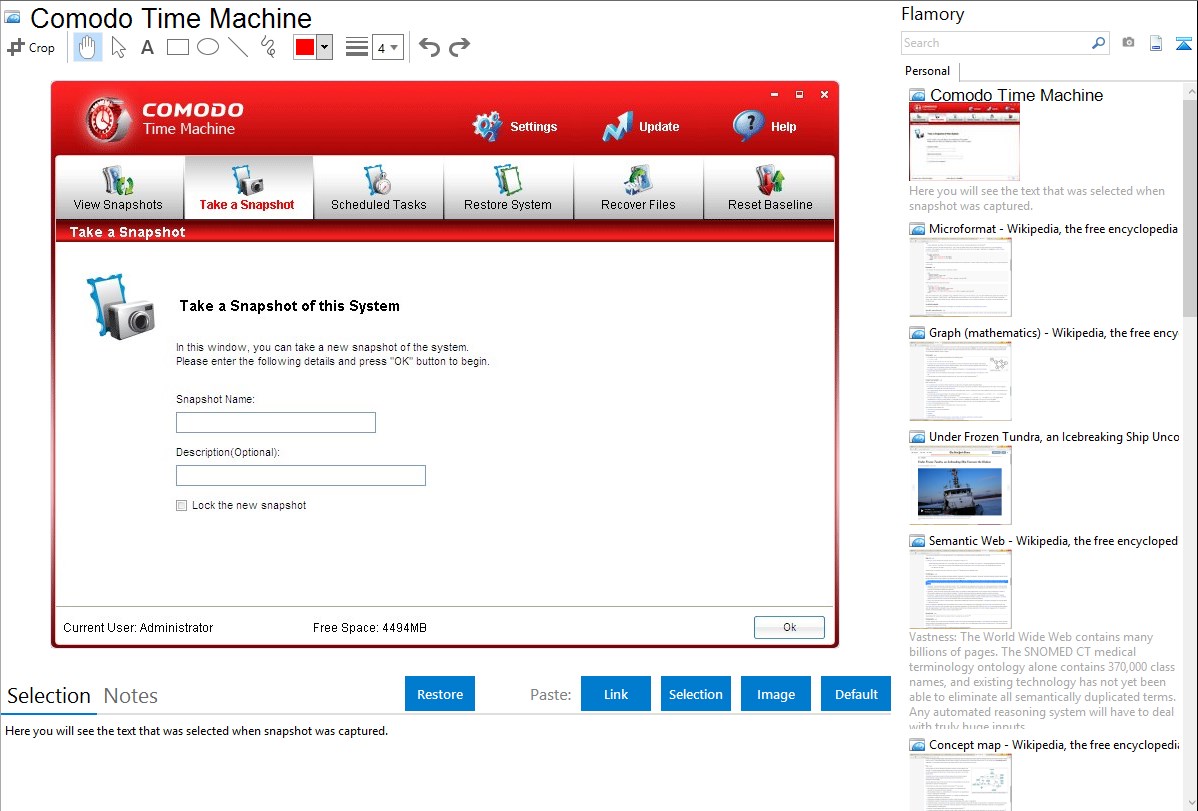Open the Under Frozen Tundra snapshot thumbnail
This screenshot has width=1198, height=811.
tap(960, 484)
